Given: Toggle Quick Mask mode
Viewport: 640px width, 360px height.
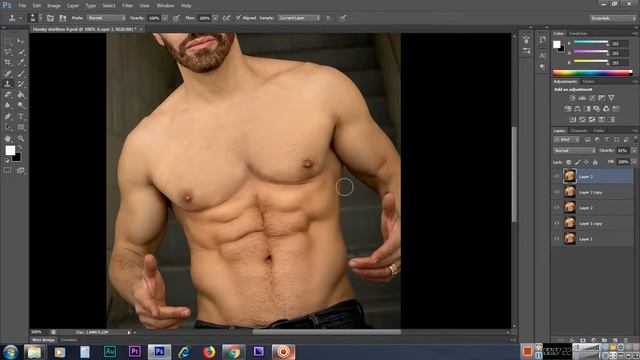Looking at the screenshot, I should point(8,170).
